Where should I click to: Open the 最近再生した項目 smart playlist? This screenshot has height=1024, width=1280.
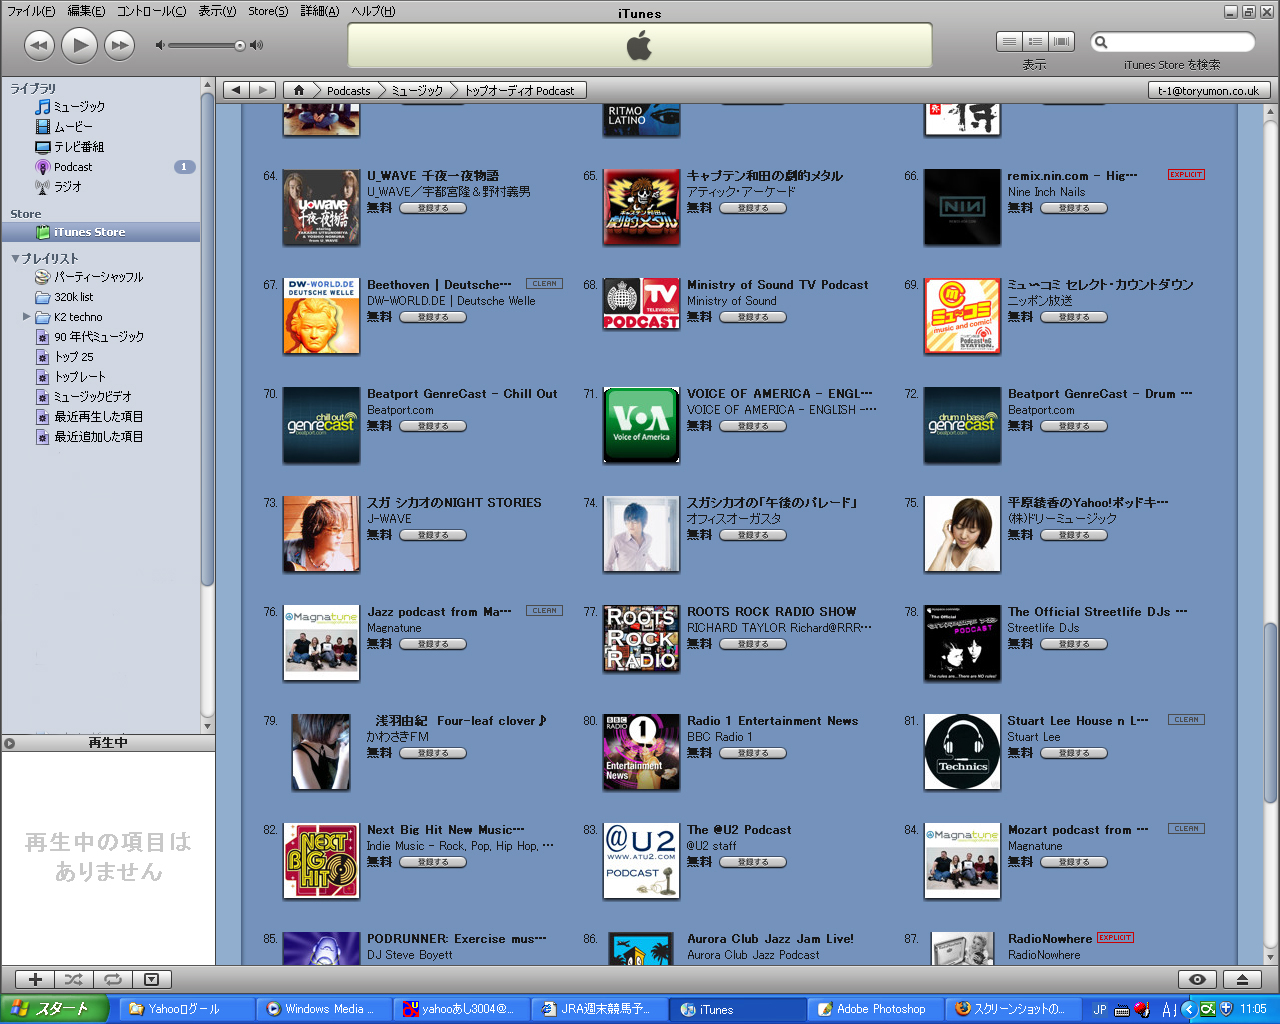(100, 417)
